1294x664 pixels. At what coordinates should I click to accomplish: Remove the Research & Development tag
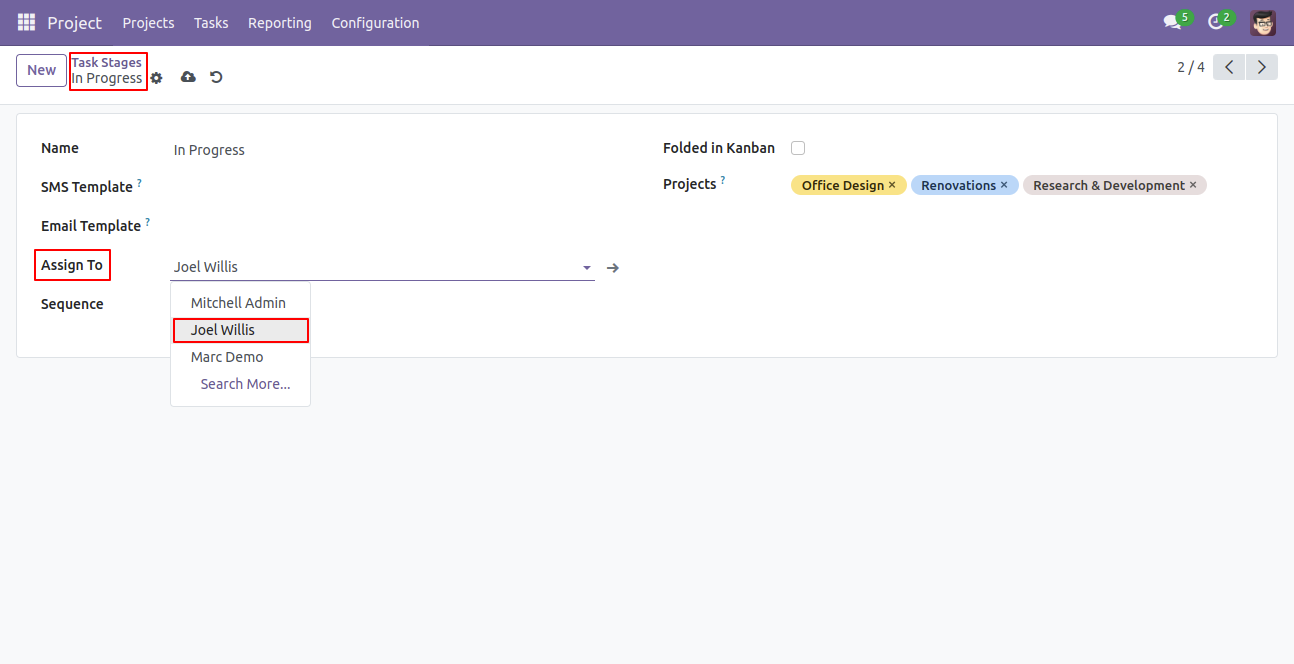click(x=1193, y=185)
